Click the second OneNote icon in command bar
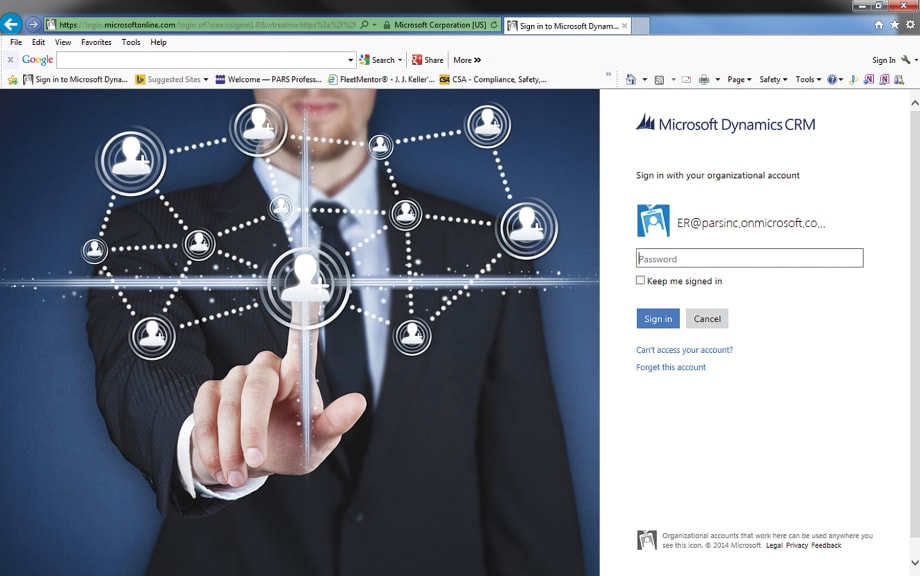This screenshot has height=576, width=920. [x=884, y=79]
